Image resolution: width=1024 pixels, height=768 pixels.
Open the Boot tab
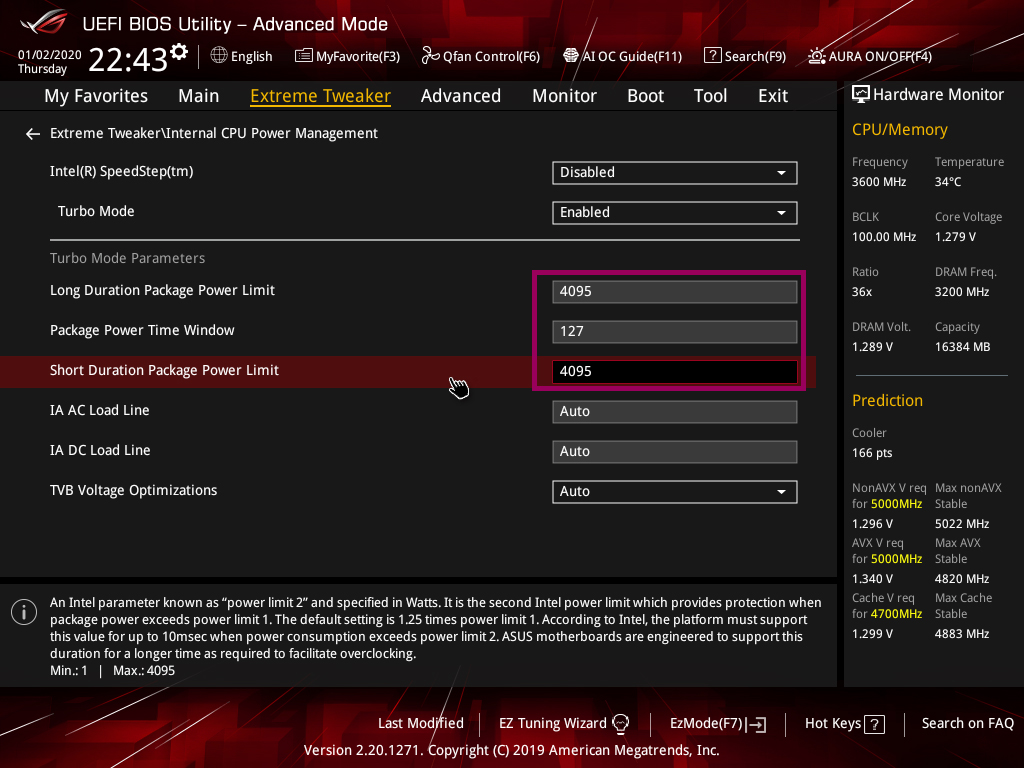click(645, 96)
